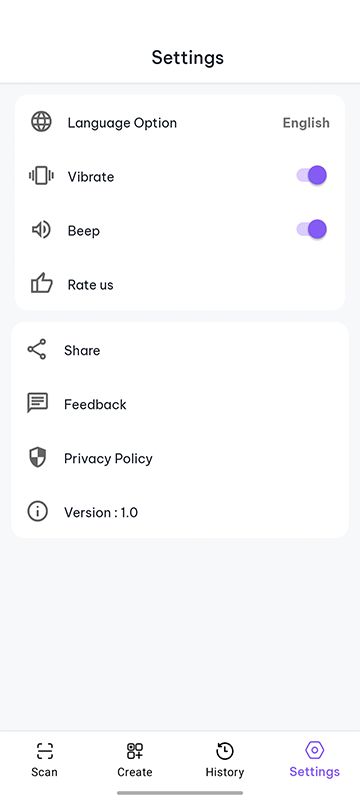Switch to the Scan tab
This screenshot has height=800, width=360.
pos(44,760)
